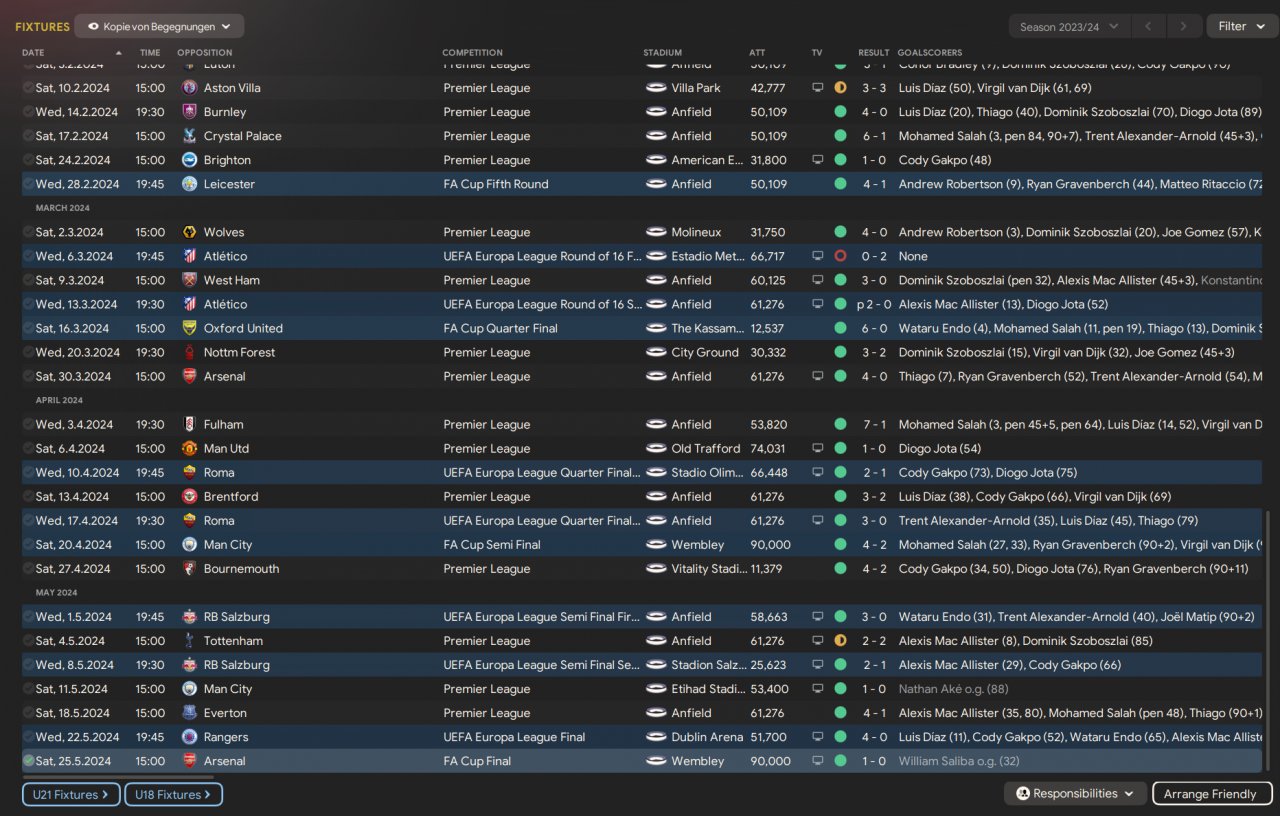Click the Aston Villa club badge
Image resolution: width=1280 pixels, height=816 pixels.
(190, 88)
